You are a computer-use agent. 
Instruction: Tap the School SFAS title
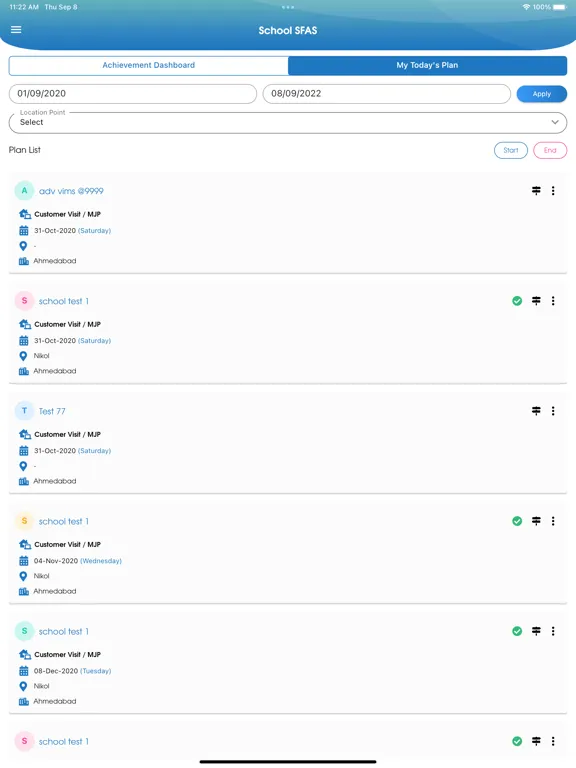(288, 30)
